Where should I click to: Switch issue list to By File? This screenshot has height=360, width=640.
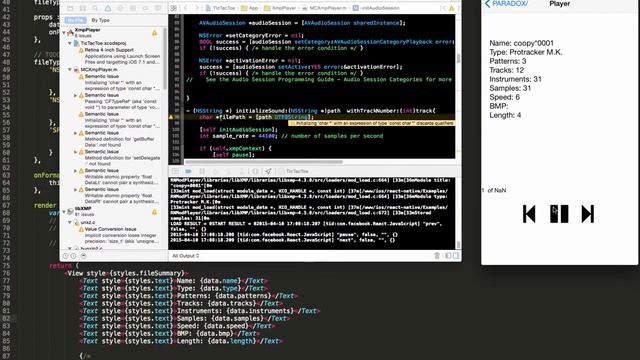(76, 20)
